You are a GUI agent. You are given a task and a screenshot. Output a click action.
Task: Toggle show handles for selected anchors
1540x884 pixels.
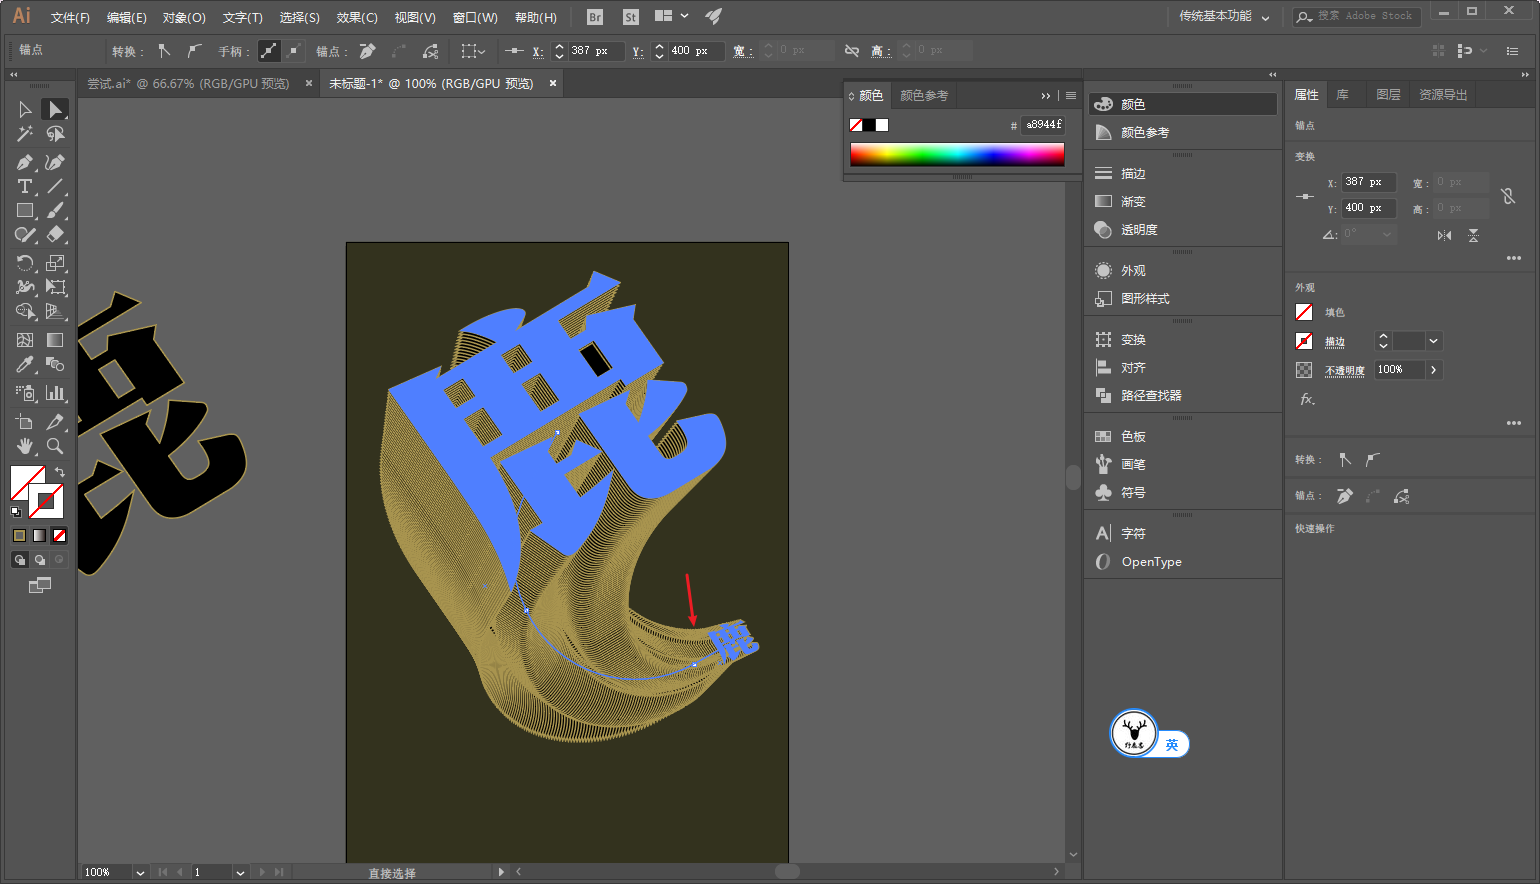click(x=269, y=50)
